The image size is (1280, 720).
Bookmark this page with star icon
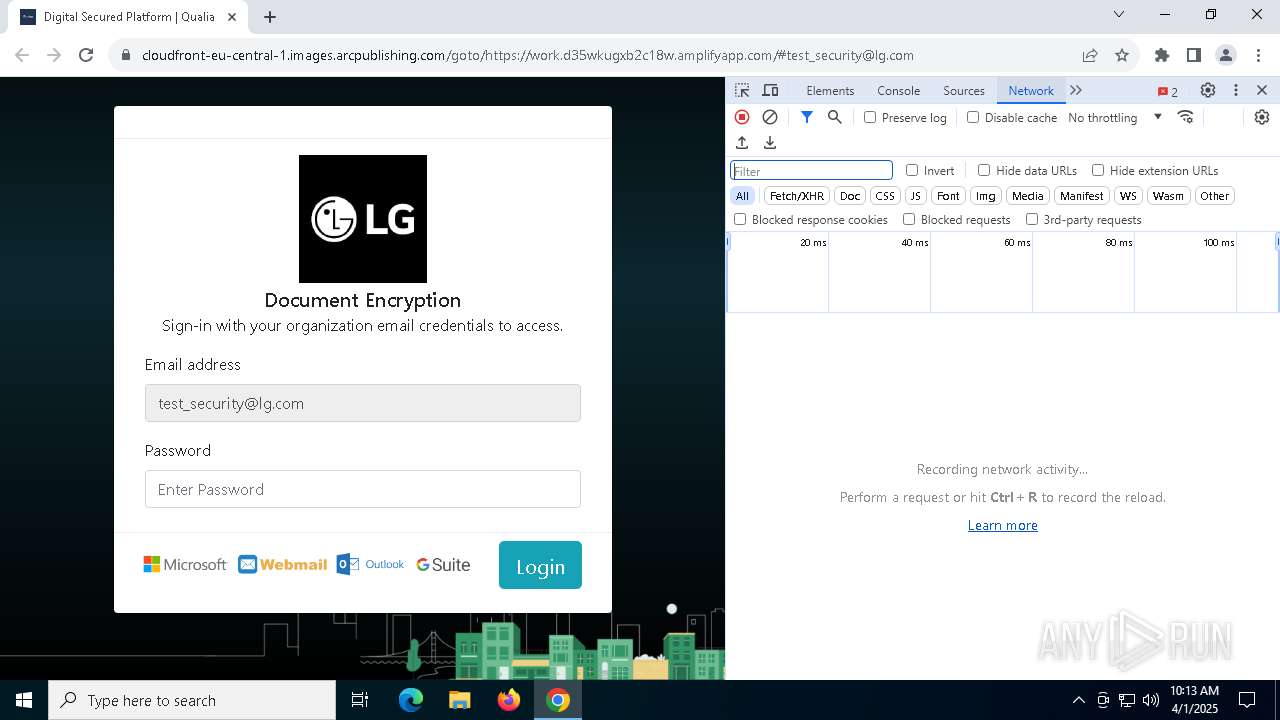coord(1122,55)
